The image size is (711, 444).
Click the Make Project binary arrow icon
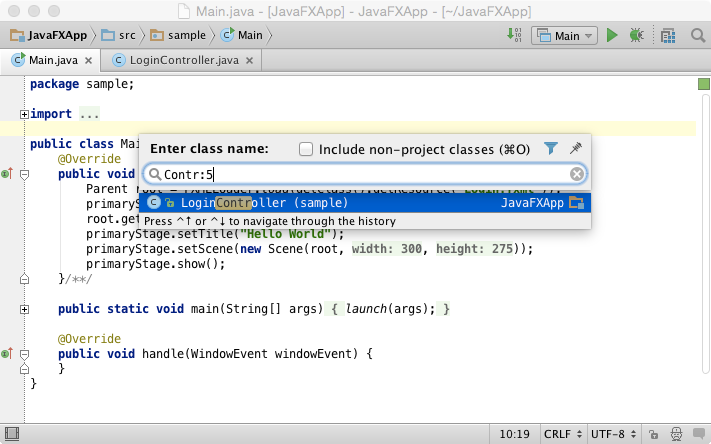pos(514,35)
